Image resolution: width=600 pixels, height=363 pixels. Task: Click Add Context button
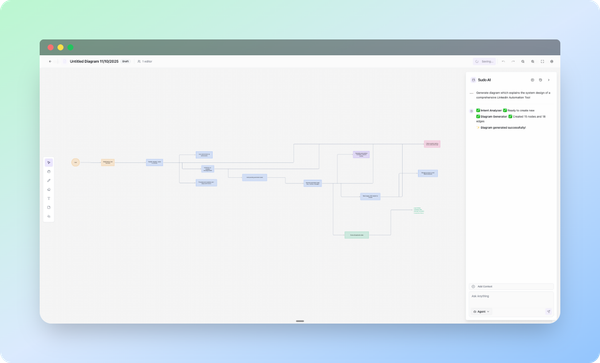tap(511, 286)
